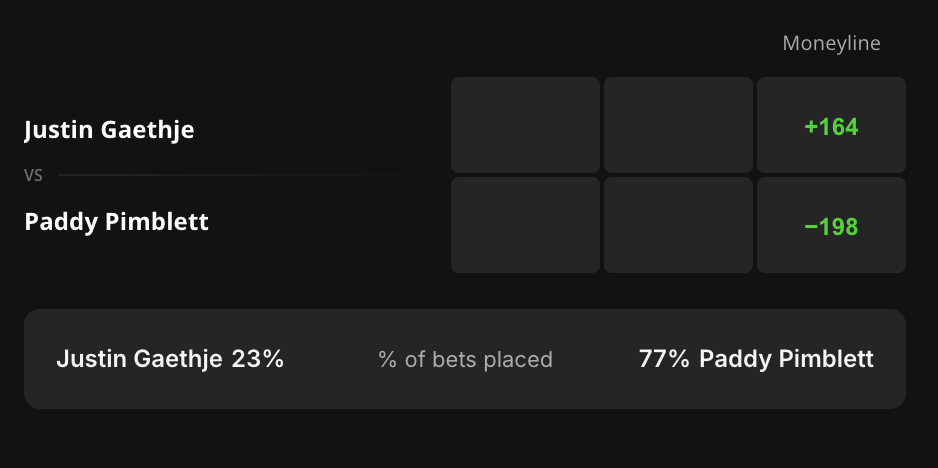938x468 pixels.
Task: Click the first empty odds cell in Gaethje's row
Action: 525,125
